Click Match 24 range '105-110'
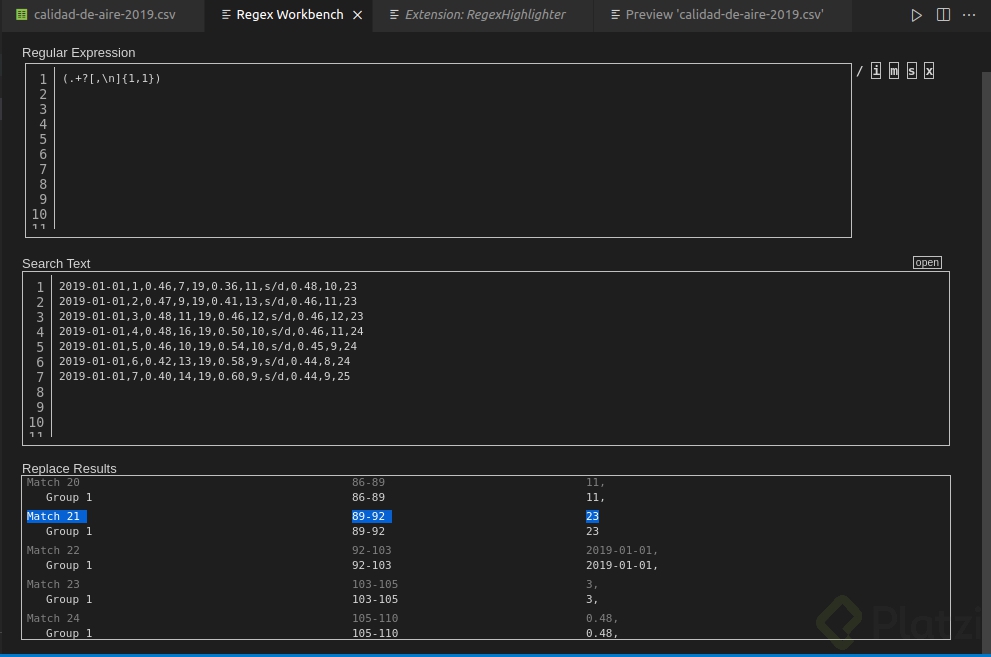This screenshot has width=991, height=657. pos(375,618)
